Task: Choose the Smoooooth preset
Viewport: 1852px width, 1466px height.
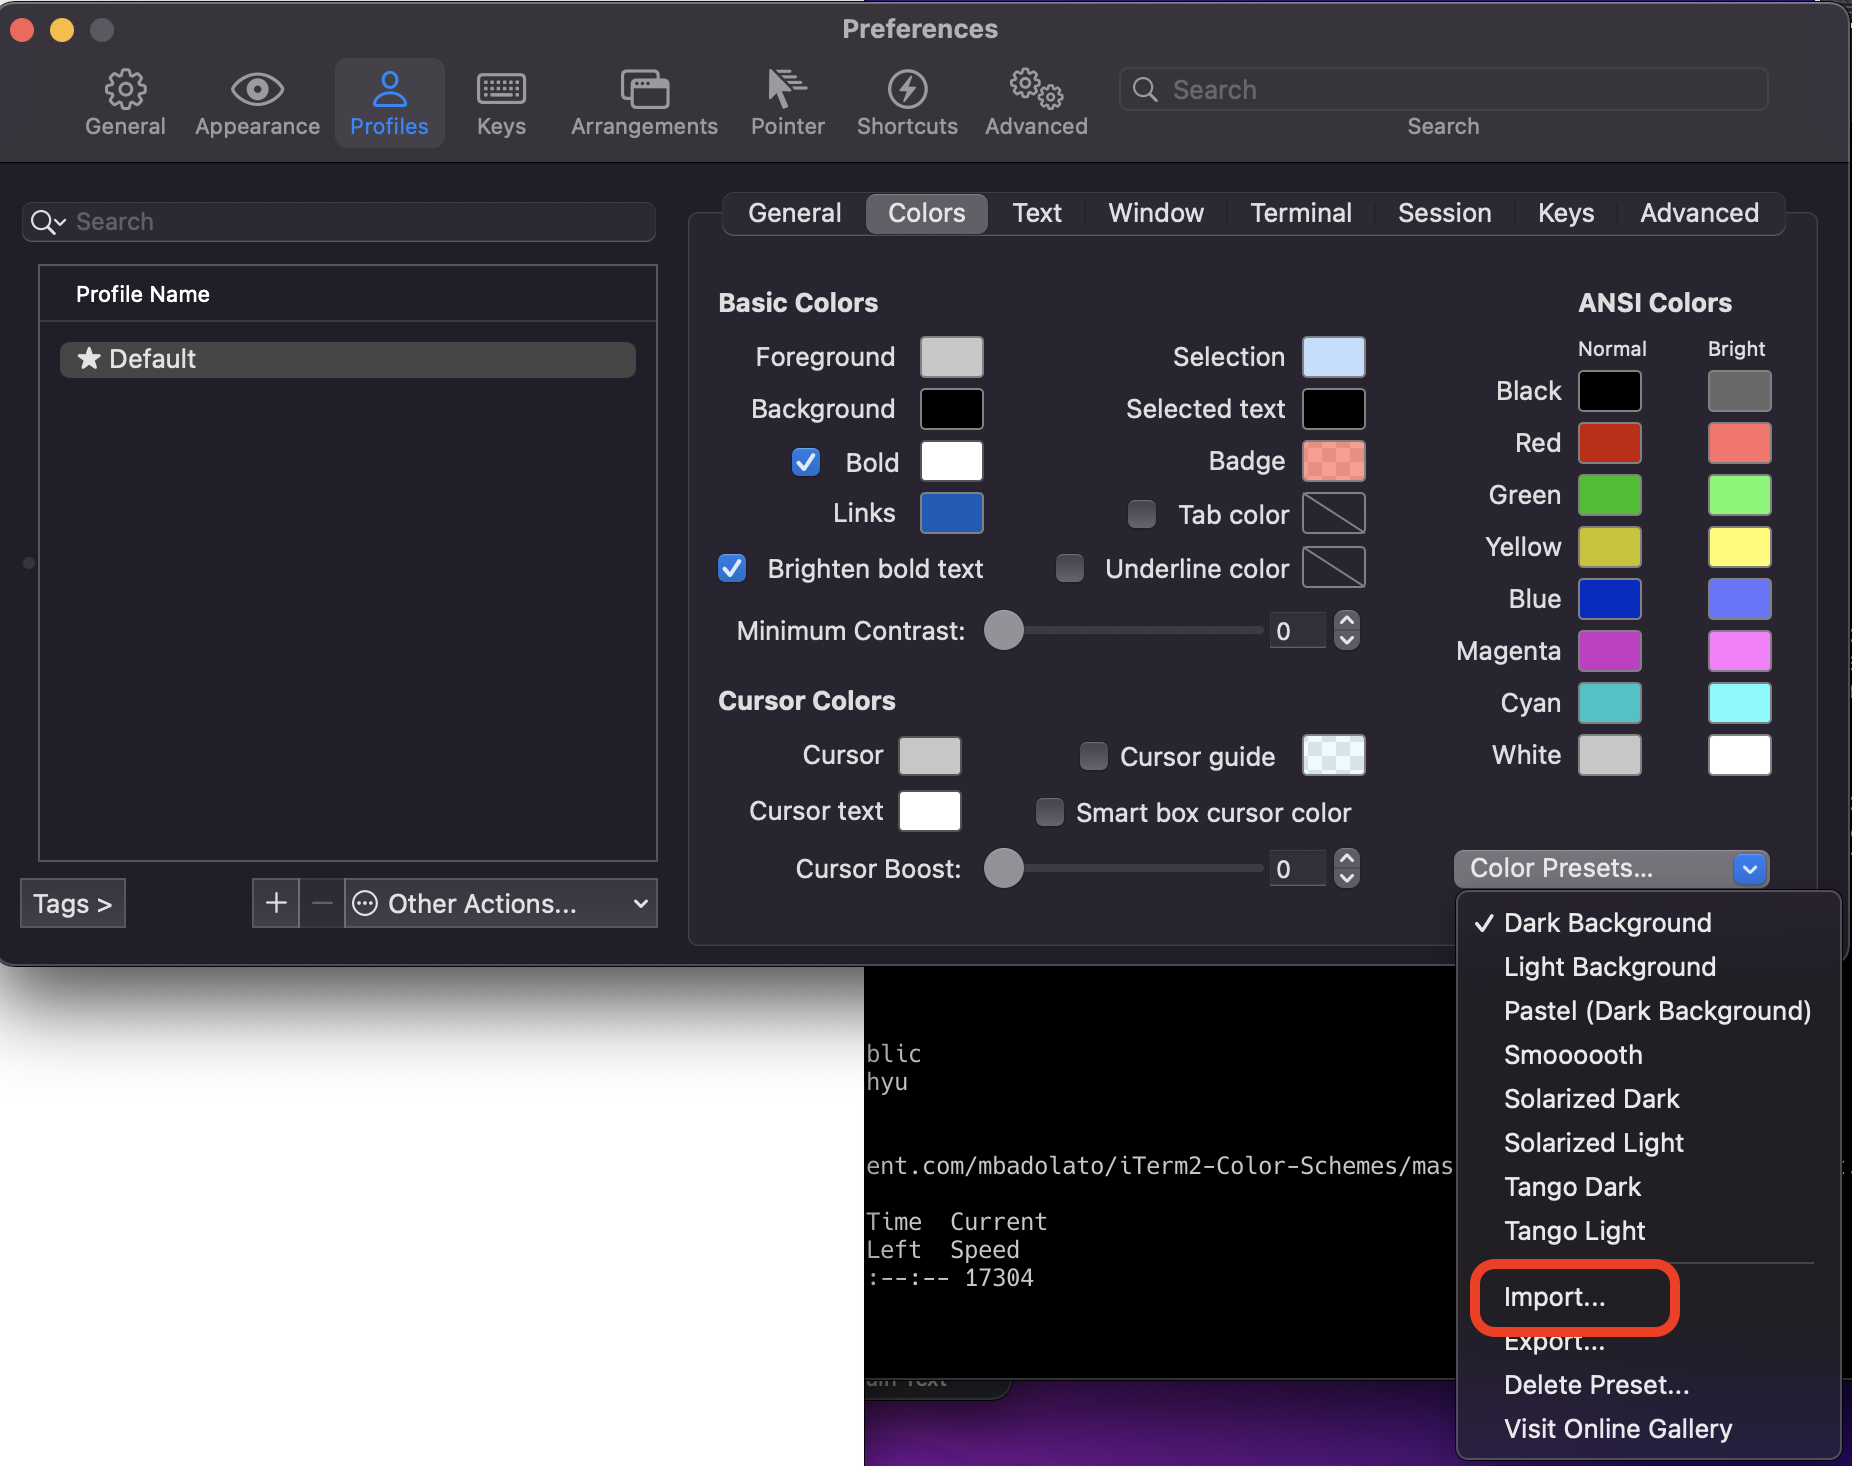Action: tap(1648, 1055)
